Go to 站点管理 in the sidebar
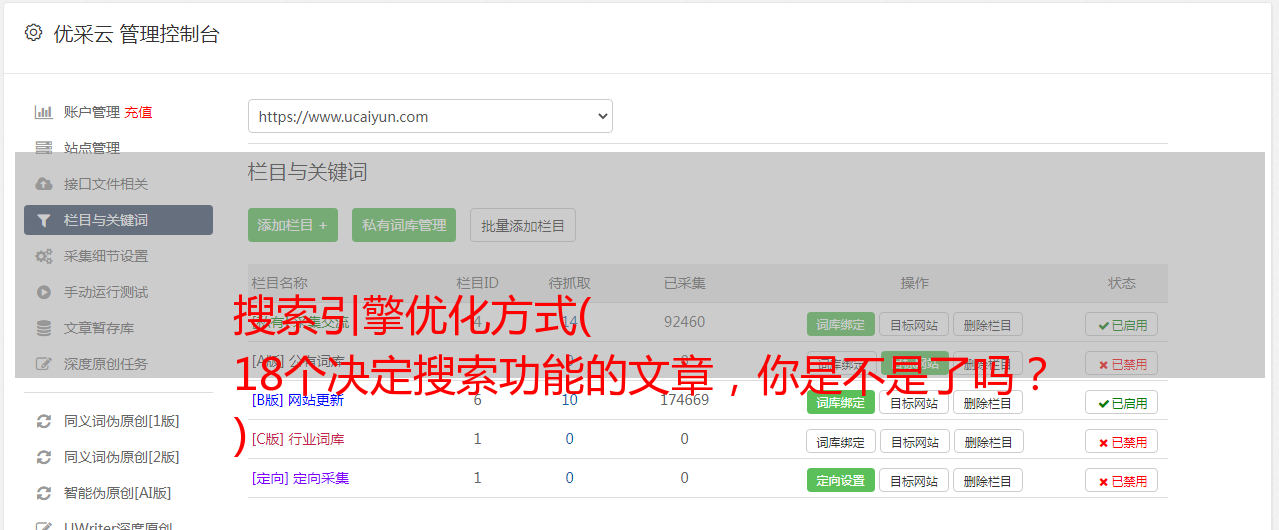1279x530 pixels. click(92, 148)
